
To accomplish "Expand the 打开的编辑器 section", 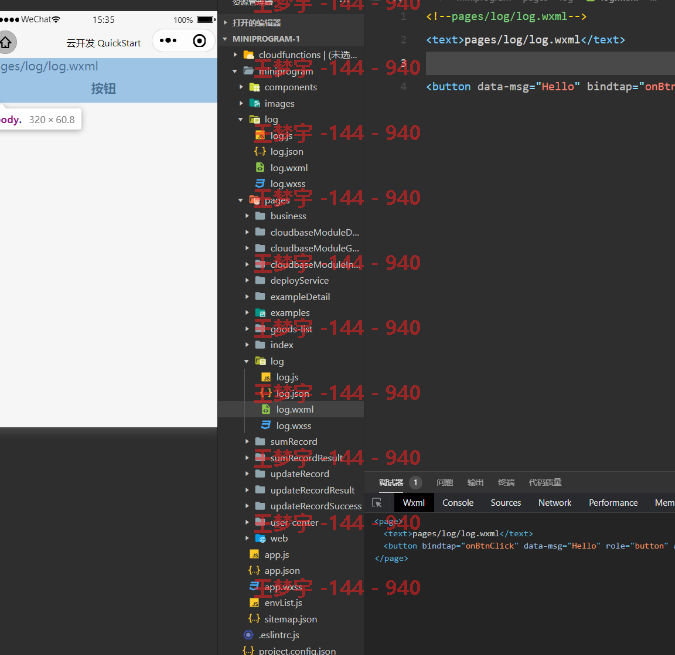I will click(226, 22).
